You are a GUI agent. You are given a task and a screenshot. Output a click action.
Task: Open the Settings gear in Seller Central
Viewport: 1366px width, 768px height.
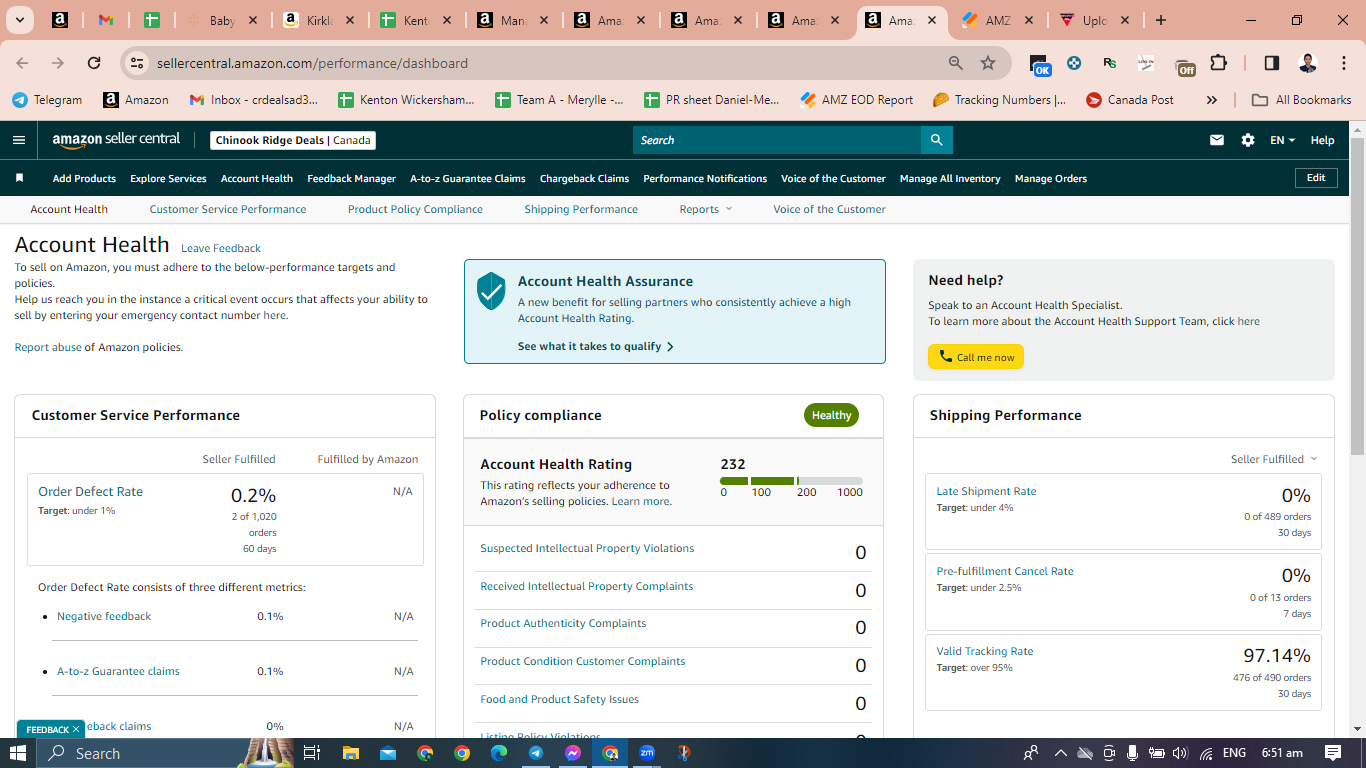point(1248,140)
